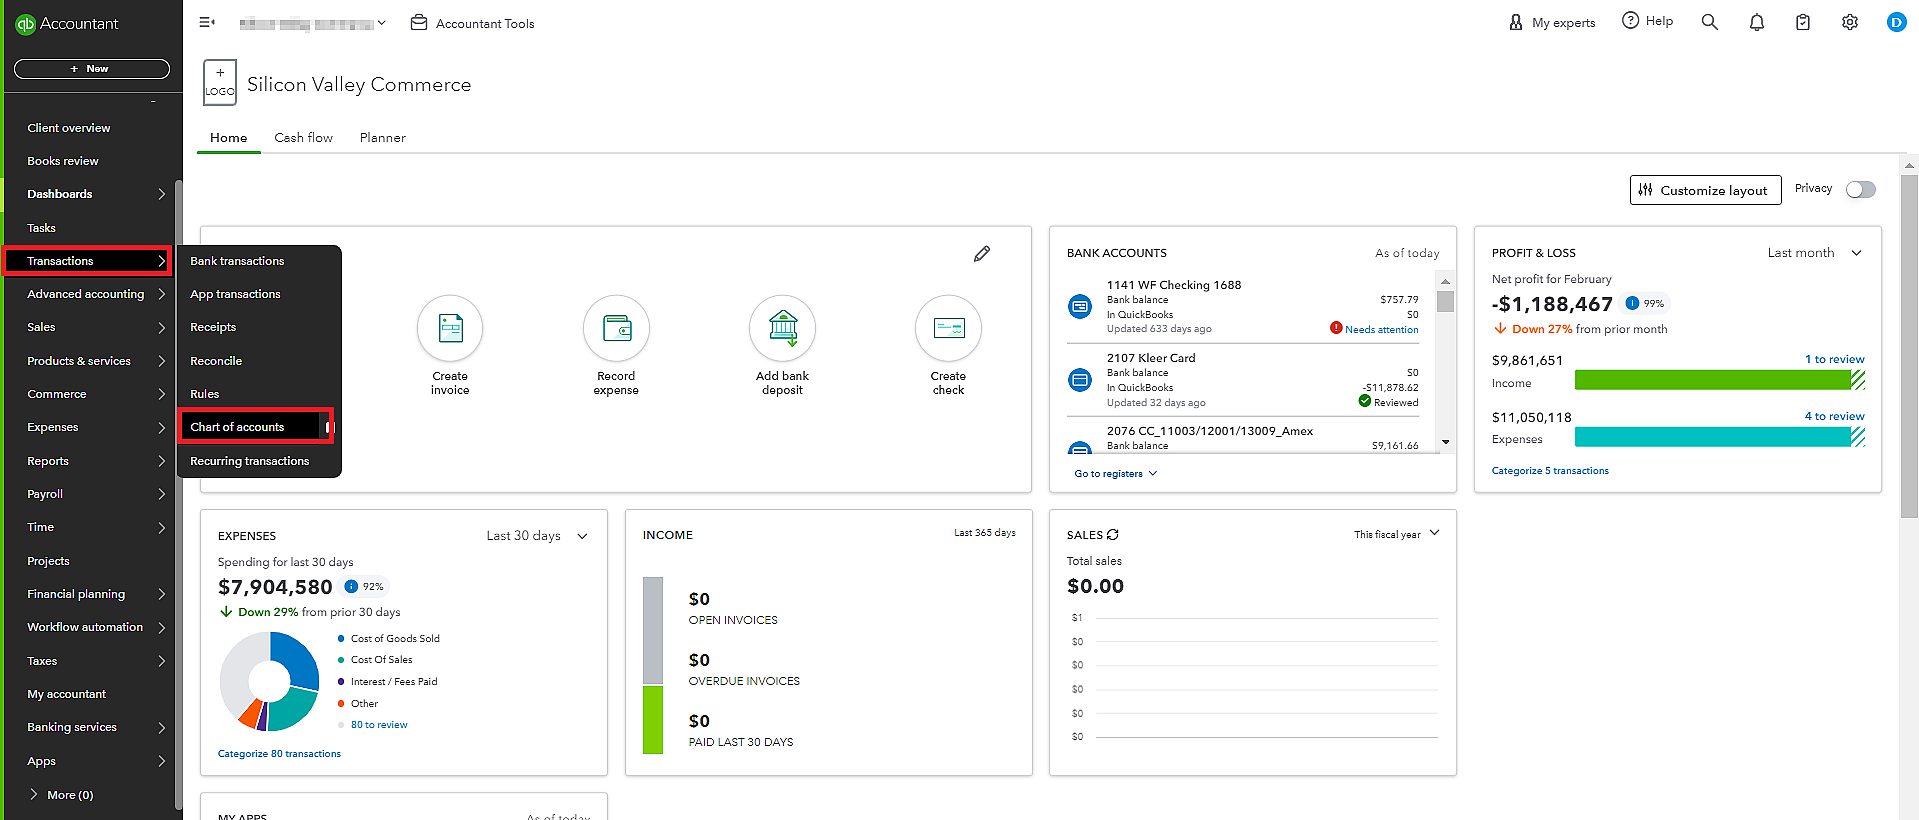1919x820 pixels.
Task: Click the 4 to review link
Action: point(1834,416)
